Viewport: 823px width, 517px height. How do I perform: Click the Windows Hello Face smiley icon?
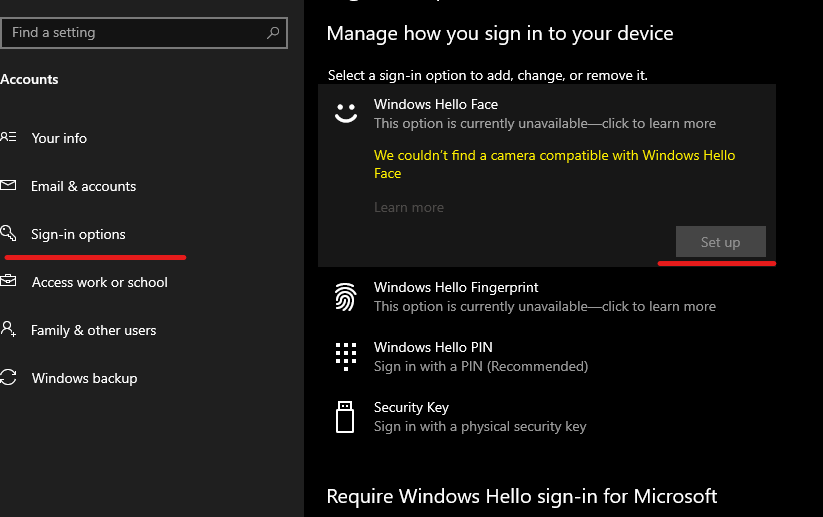[x=346, y=114]
